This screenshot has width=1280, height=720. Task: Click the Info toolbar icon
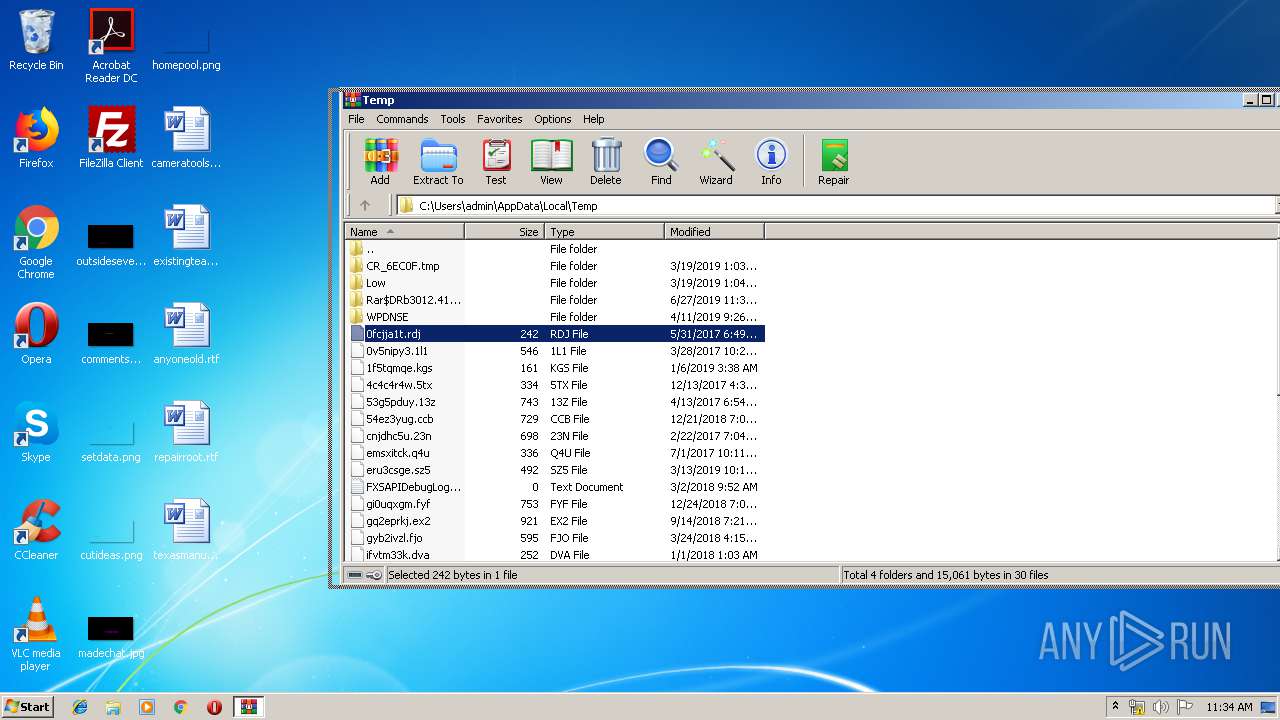771,162
